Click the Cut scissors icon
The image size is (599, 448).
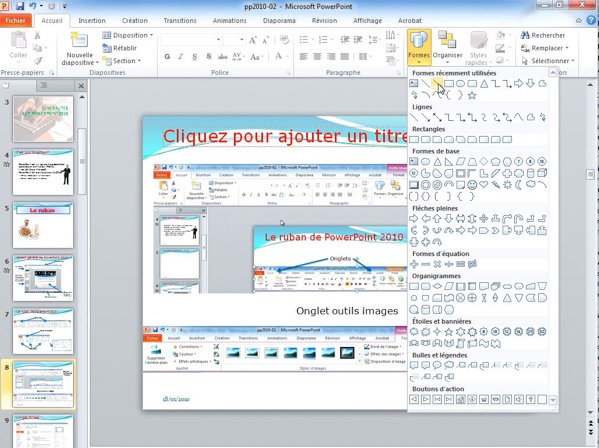point(37,35)
